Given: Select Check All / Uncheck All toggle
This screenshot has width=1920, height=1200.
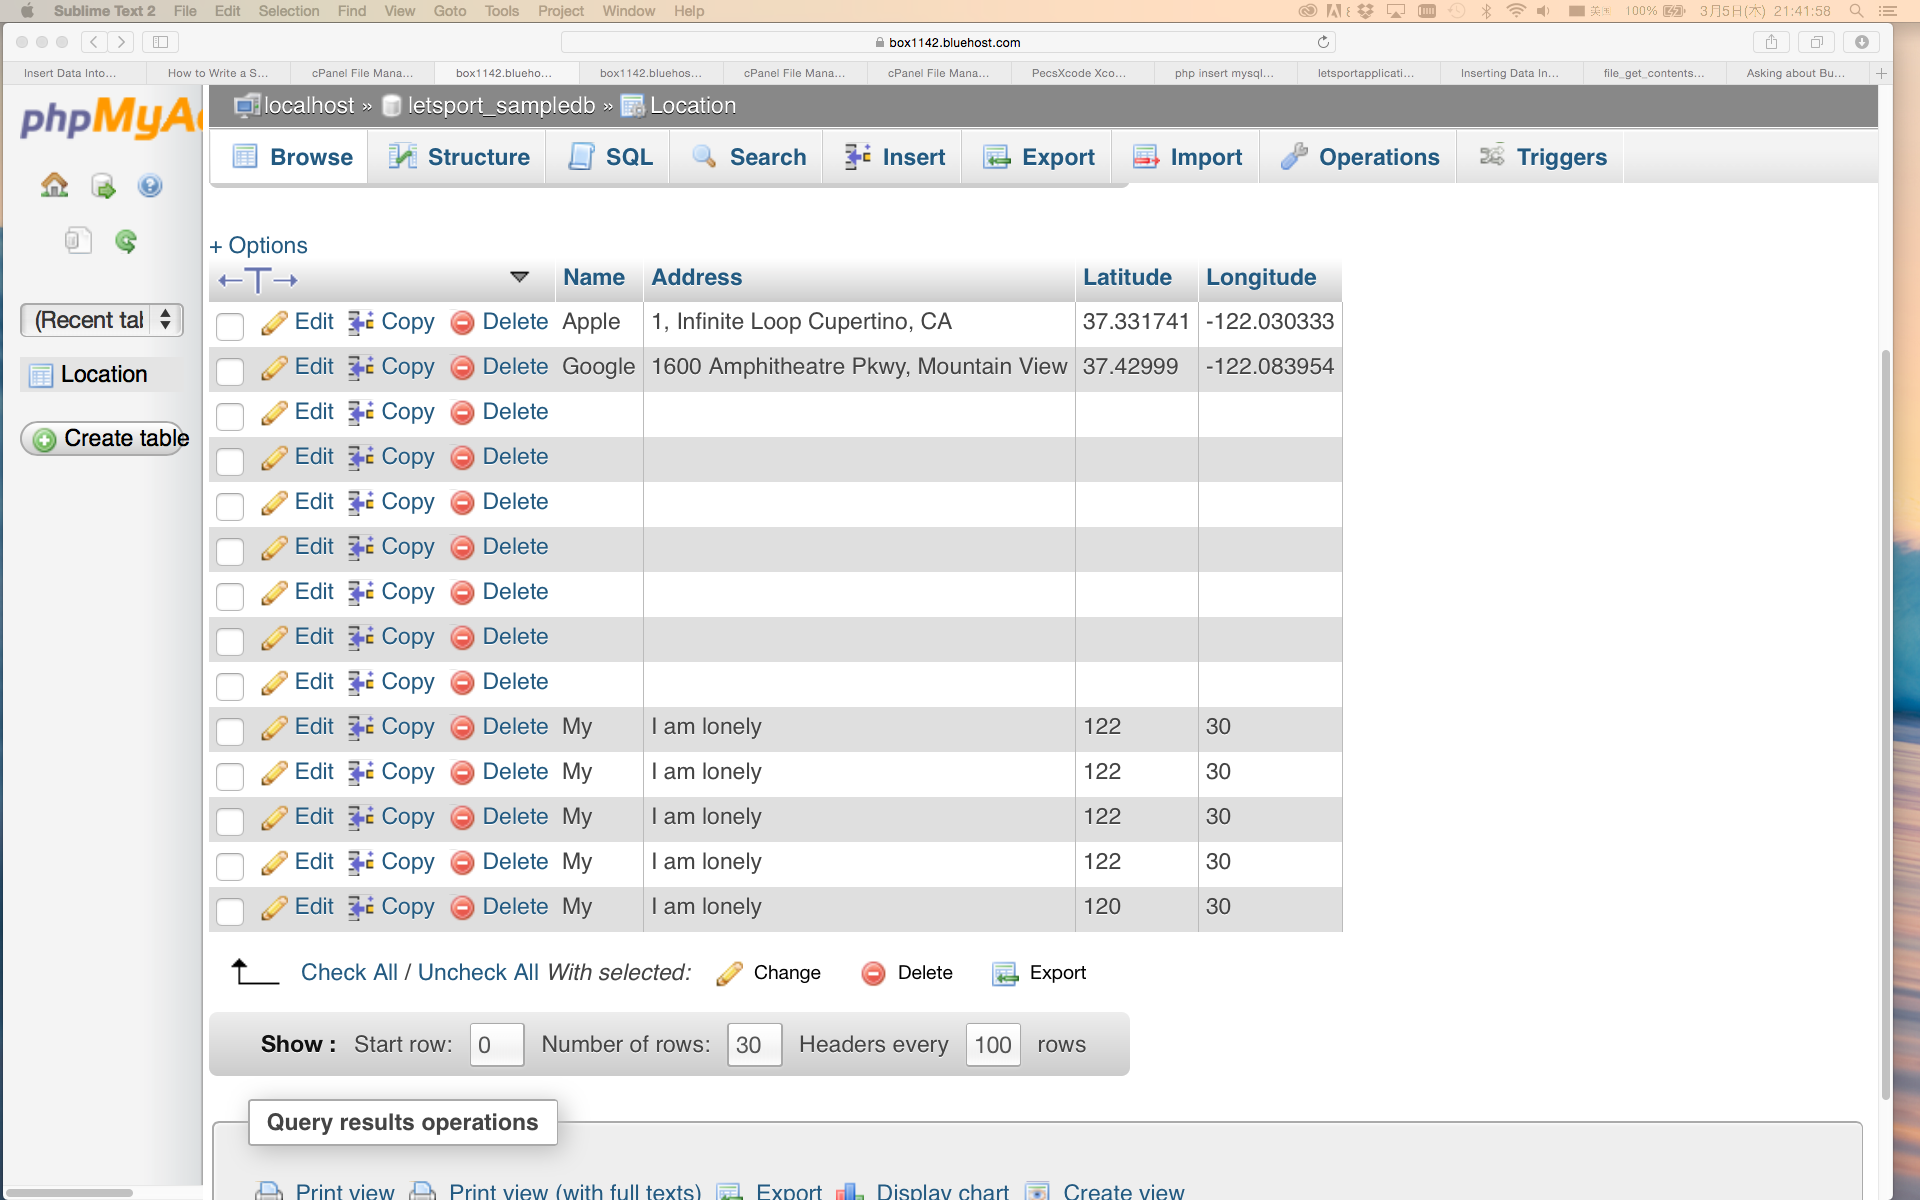Looking at the screenshot, I should point(419,972).
